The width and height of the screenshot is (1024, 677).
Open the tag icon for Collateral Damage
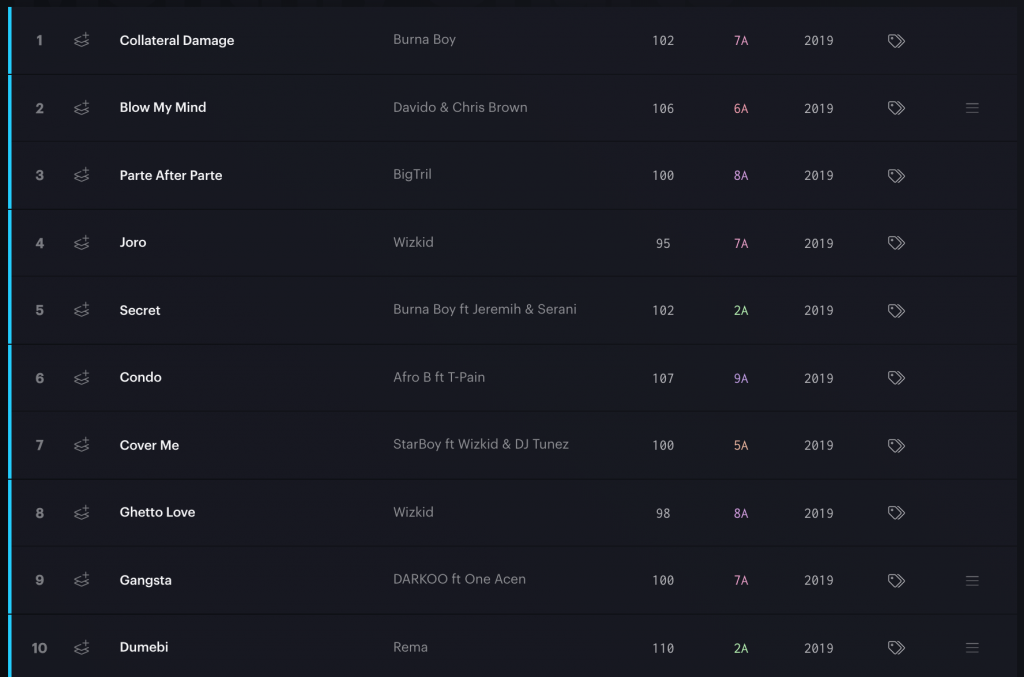click(896, 41)
